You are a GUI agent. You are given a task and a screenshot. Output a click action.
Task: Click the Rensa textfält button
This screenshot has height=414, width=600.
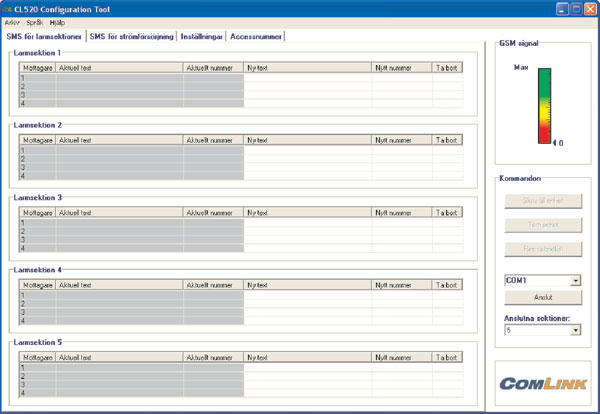(543, 247)
